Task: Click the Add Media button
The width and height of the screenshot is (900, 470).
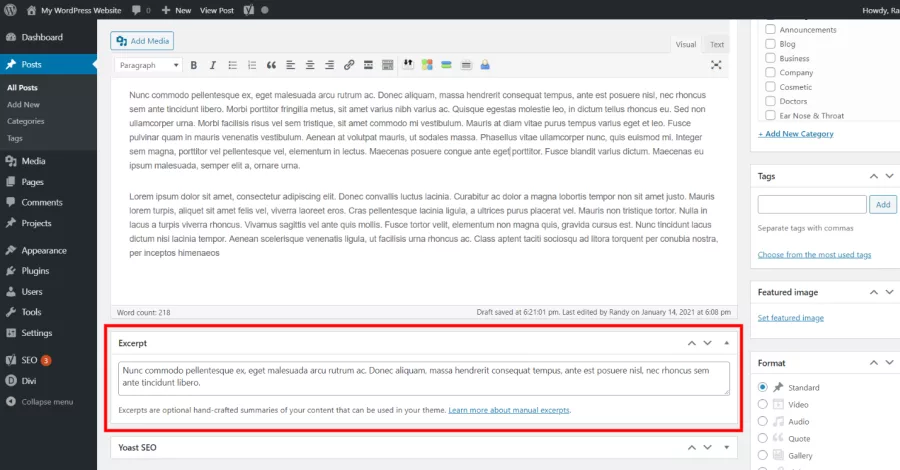Action: [x=142, y=41]
